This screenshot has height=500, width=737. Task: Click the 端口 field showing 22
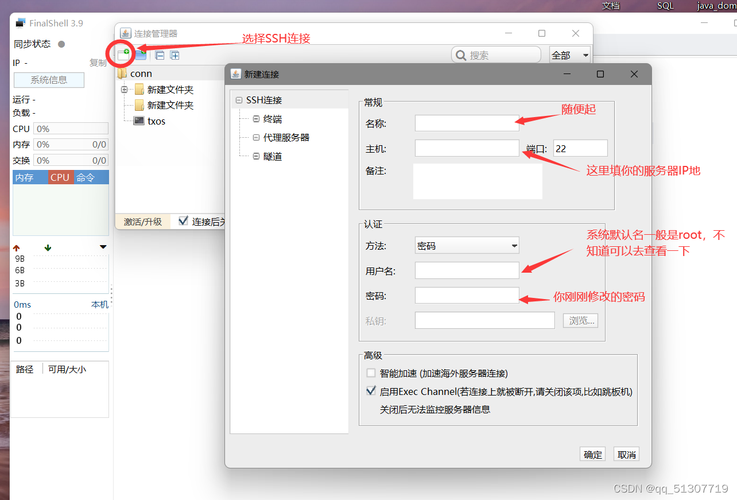[x=580, y=148]
